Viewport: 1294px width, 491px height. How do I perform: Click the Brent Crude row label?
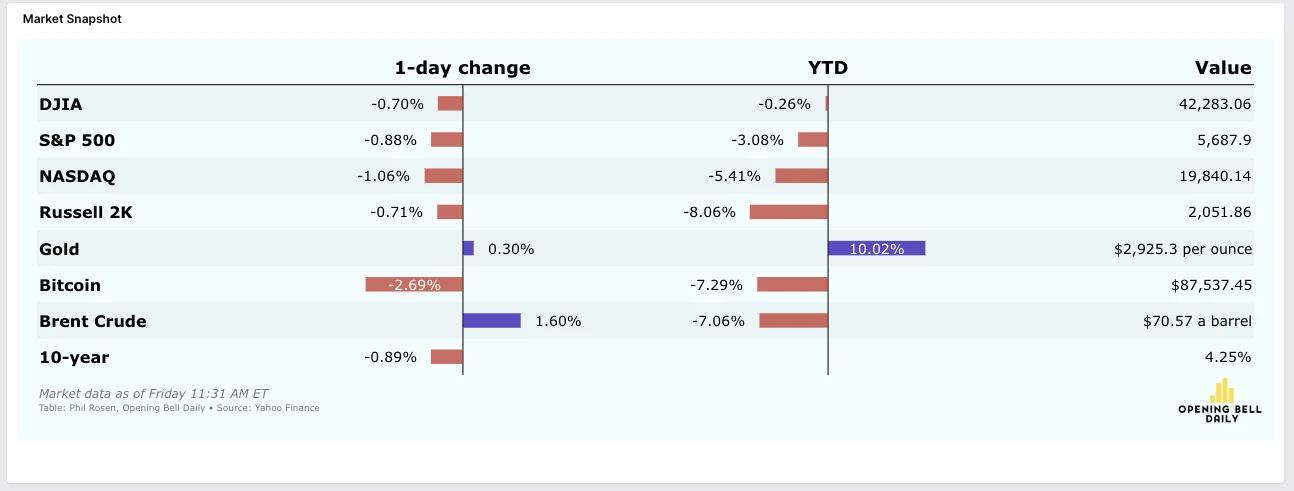pyautogui.click(x=93, y=321)
